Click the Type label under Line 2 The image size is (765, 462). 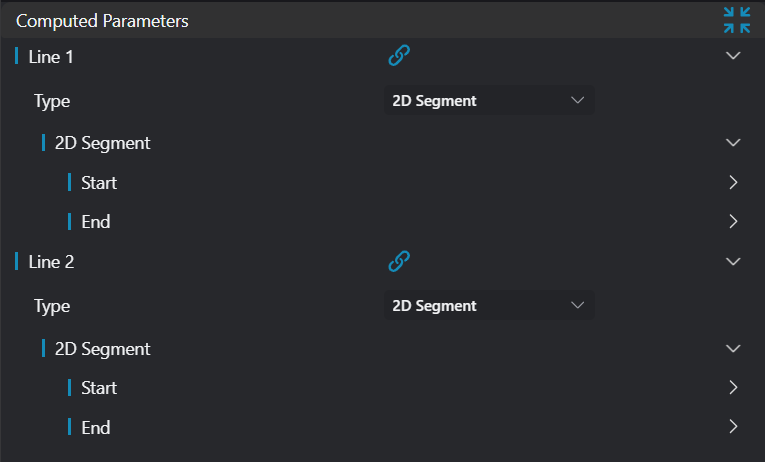click(52, 306)
